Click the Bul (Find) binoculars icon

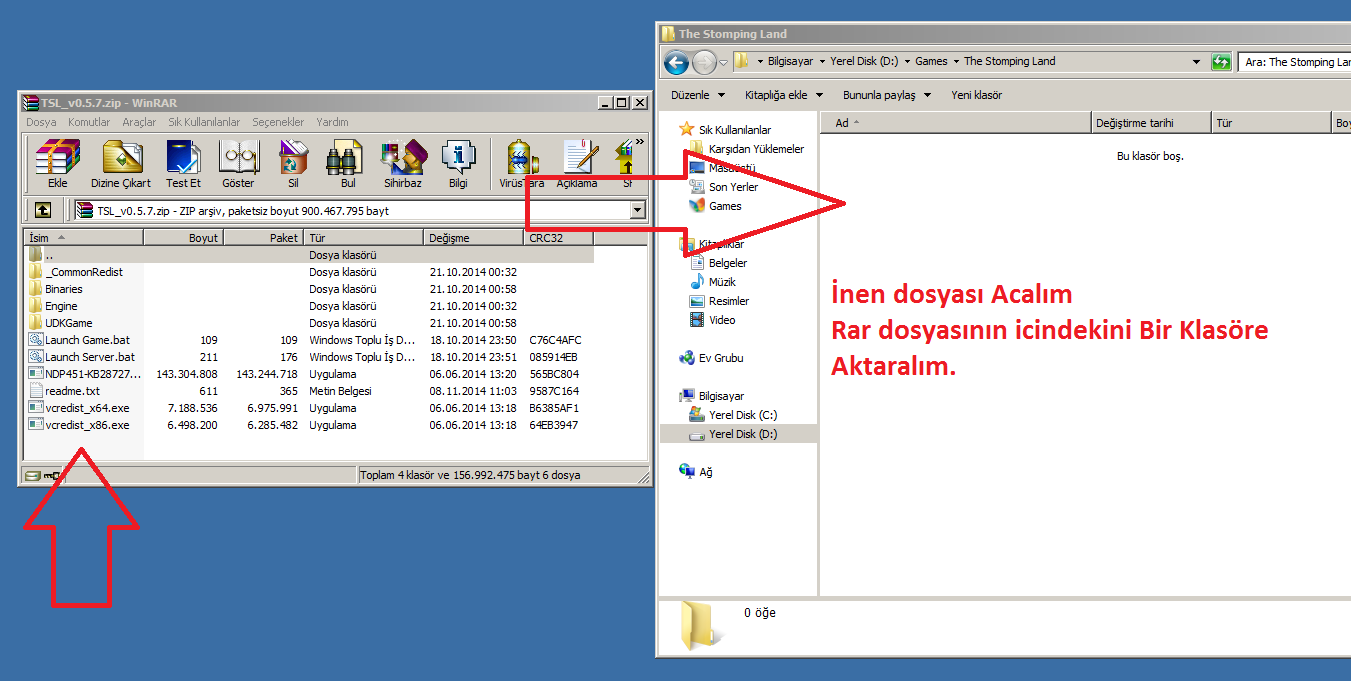pos(348,163)
